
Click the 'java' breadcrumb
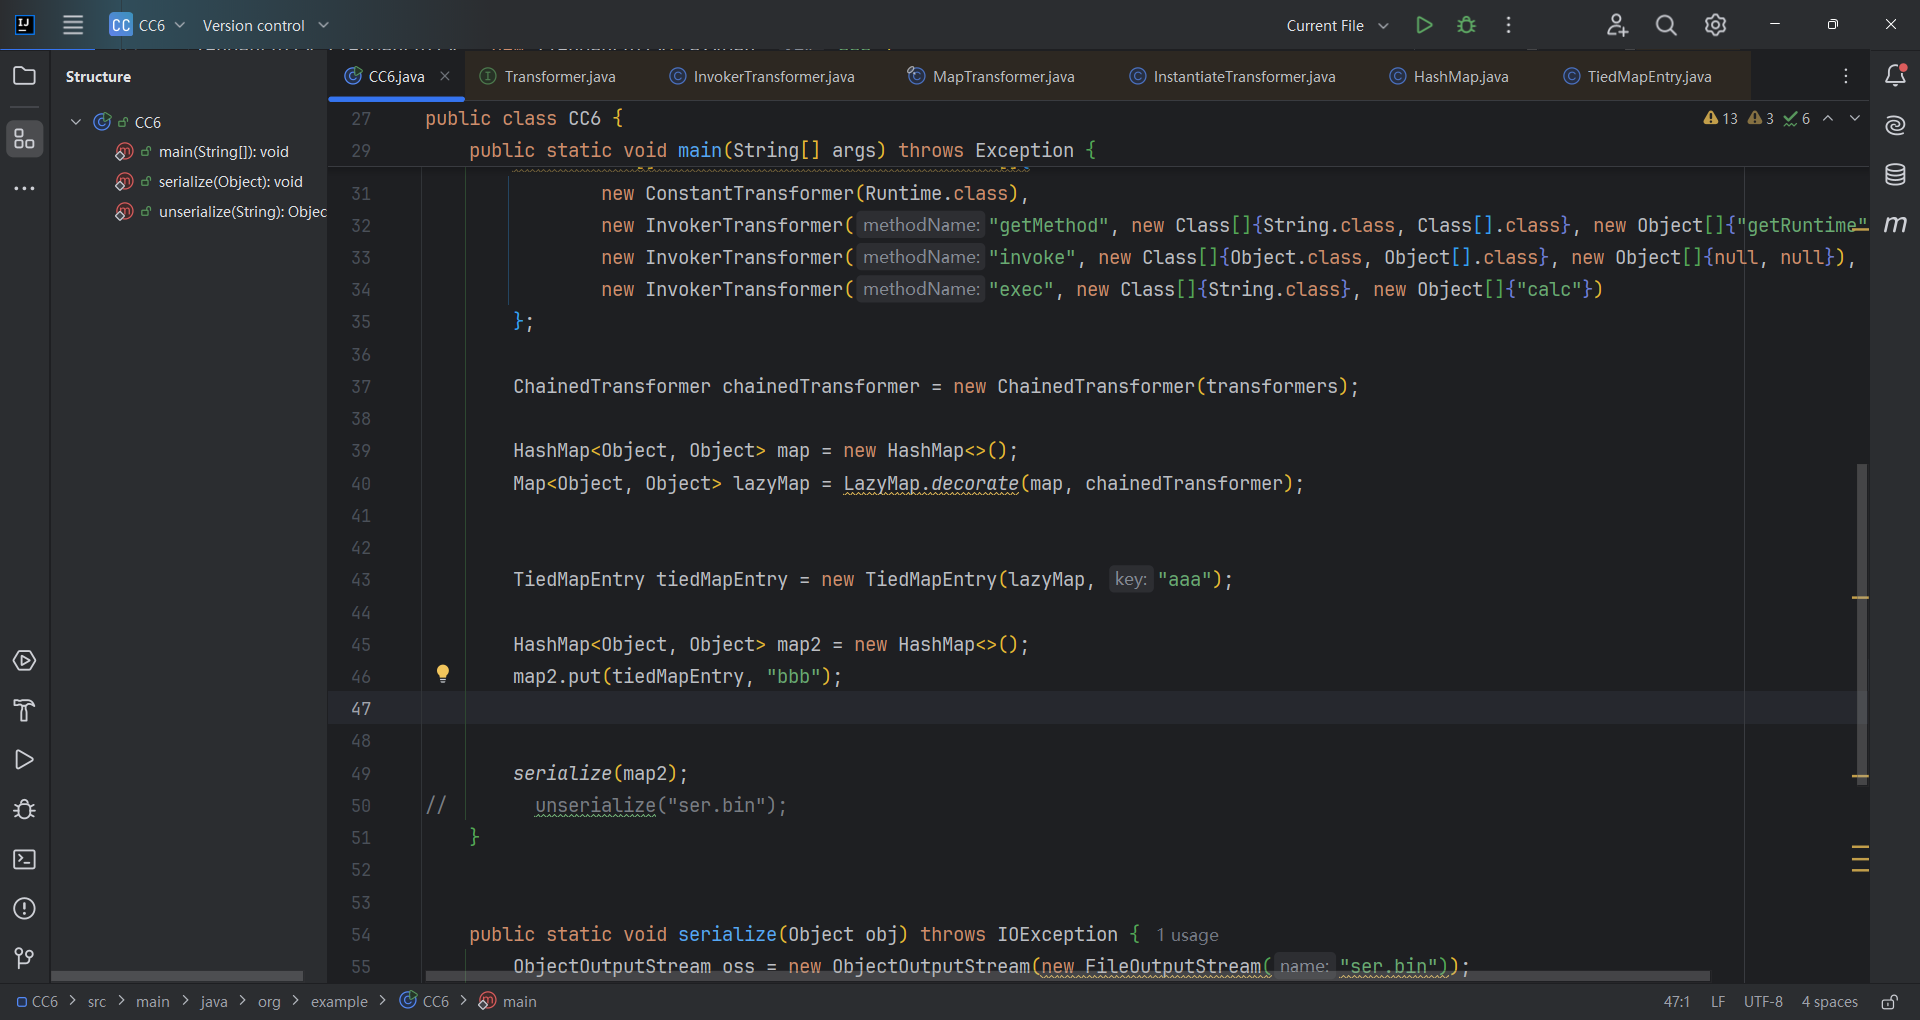coord(214,1002)
